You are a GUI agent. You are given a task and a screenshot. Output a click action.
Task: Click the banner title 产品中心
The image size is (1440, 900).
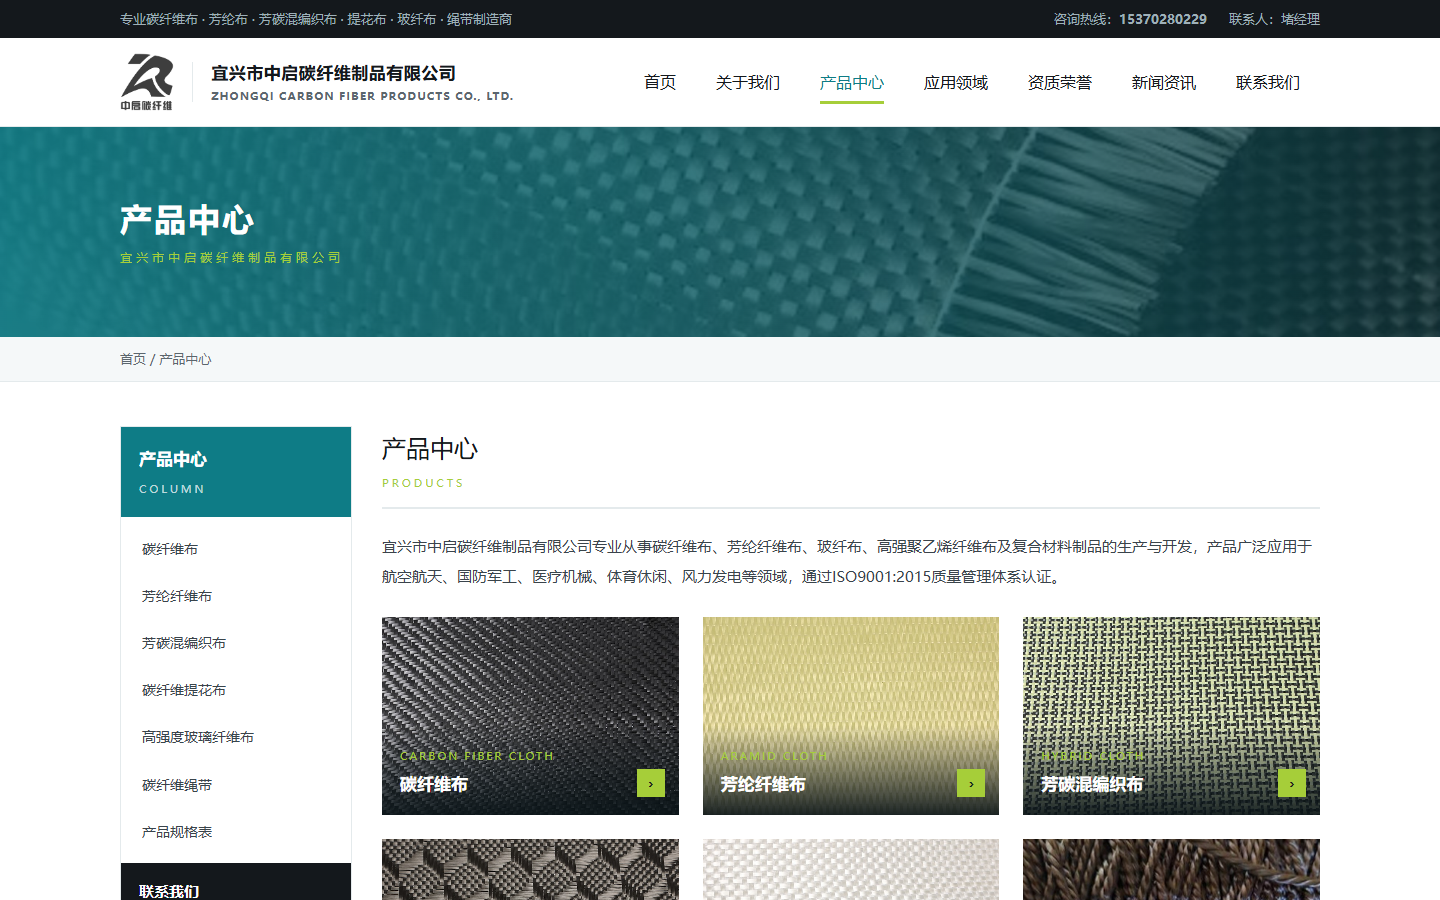pyautogui.click(x=187, y=220)
